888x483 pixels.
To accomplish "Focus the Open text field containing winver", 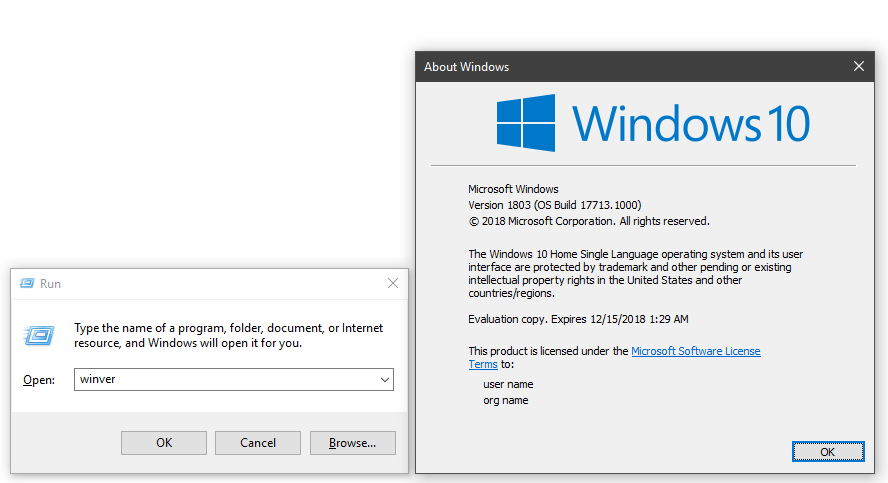I will coord(225,380).
